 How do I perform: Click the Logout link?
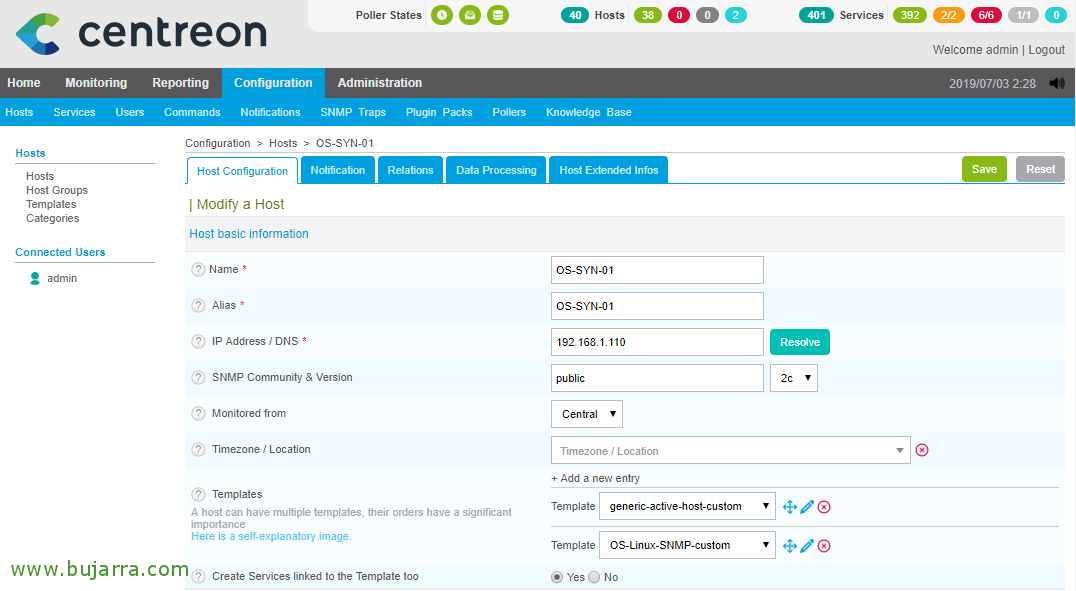pyautogui.click(x=1046, y=49)
